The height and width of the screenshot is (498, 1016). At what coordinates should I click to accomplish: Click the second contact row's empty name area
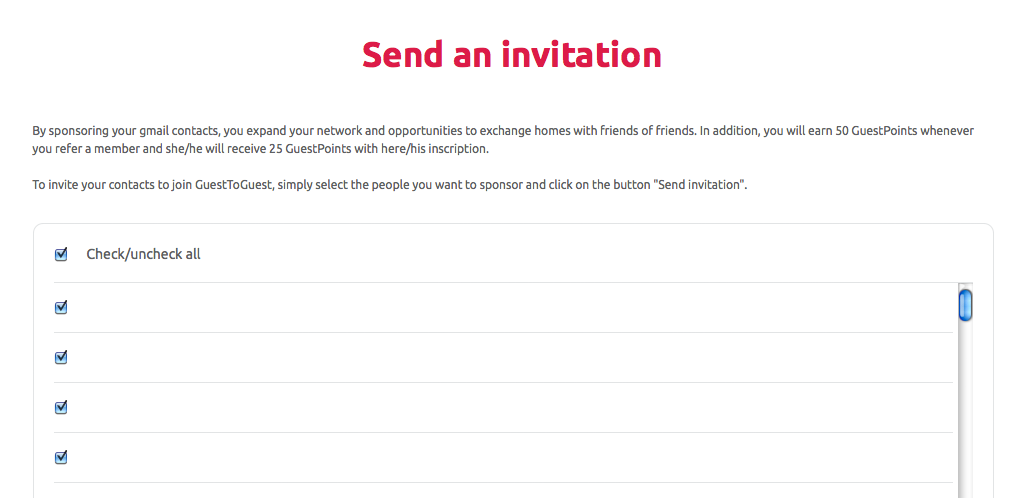tap(500, 357)
